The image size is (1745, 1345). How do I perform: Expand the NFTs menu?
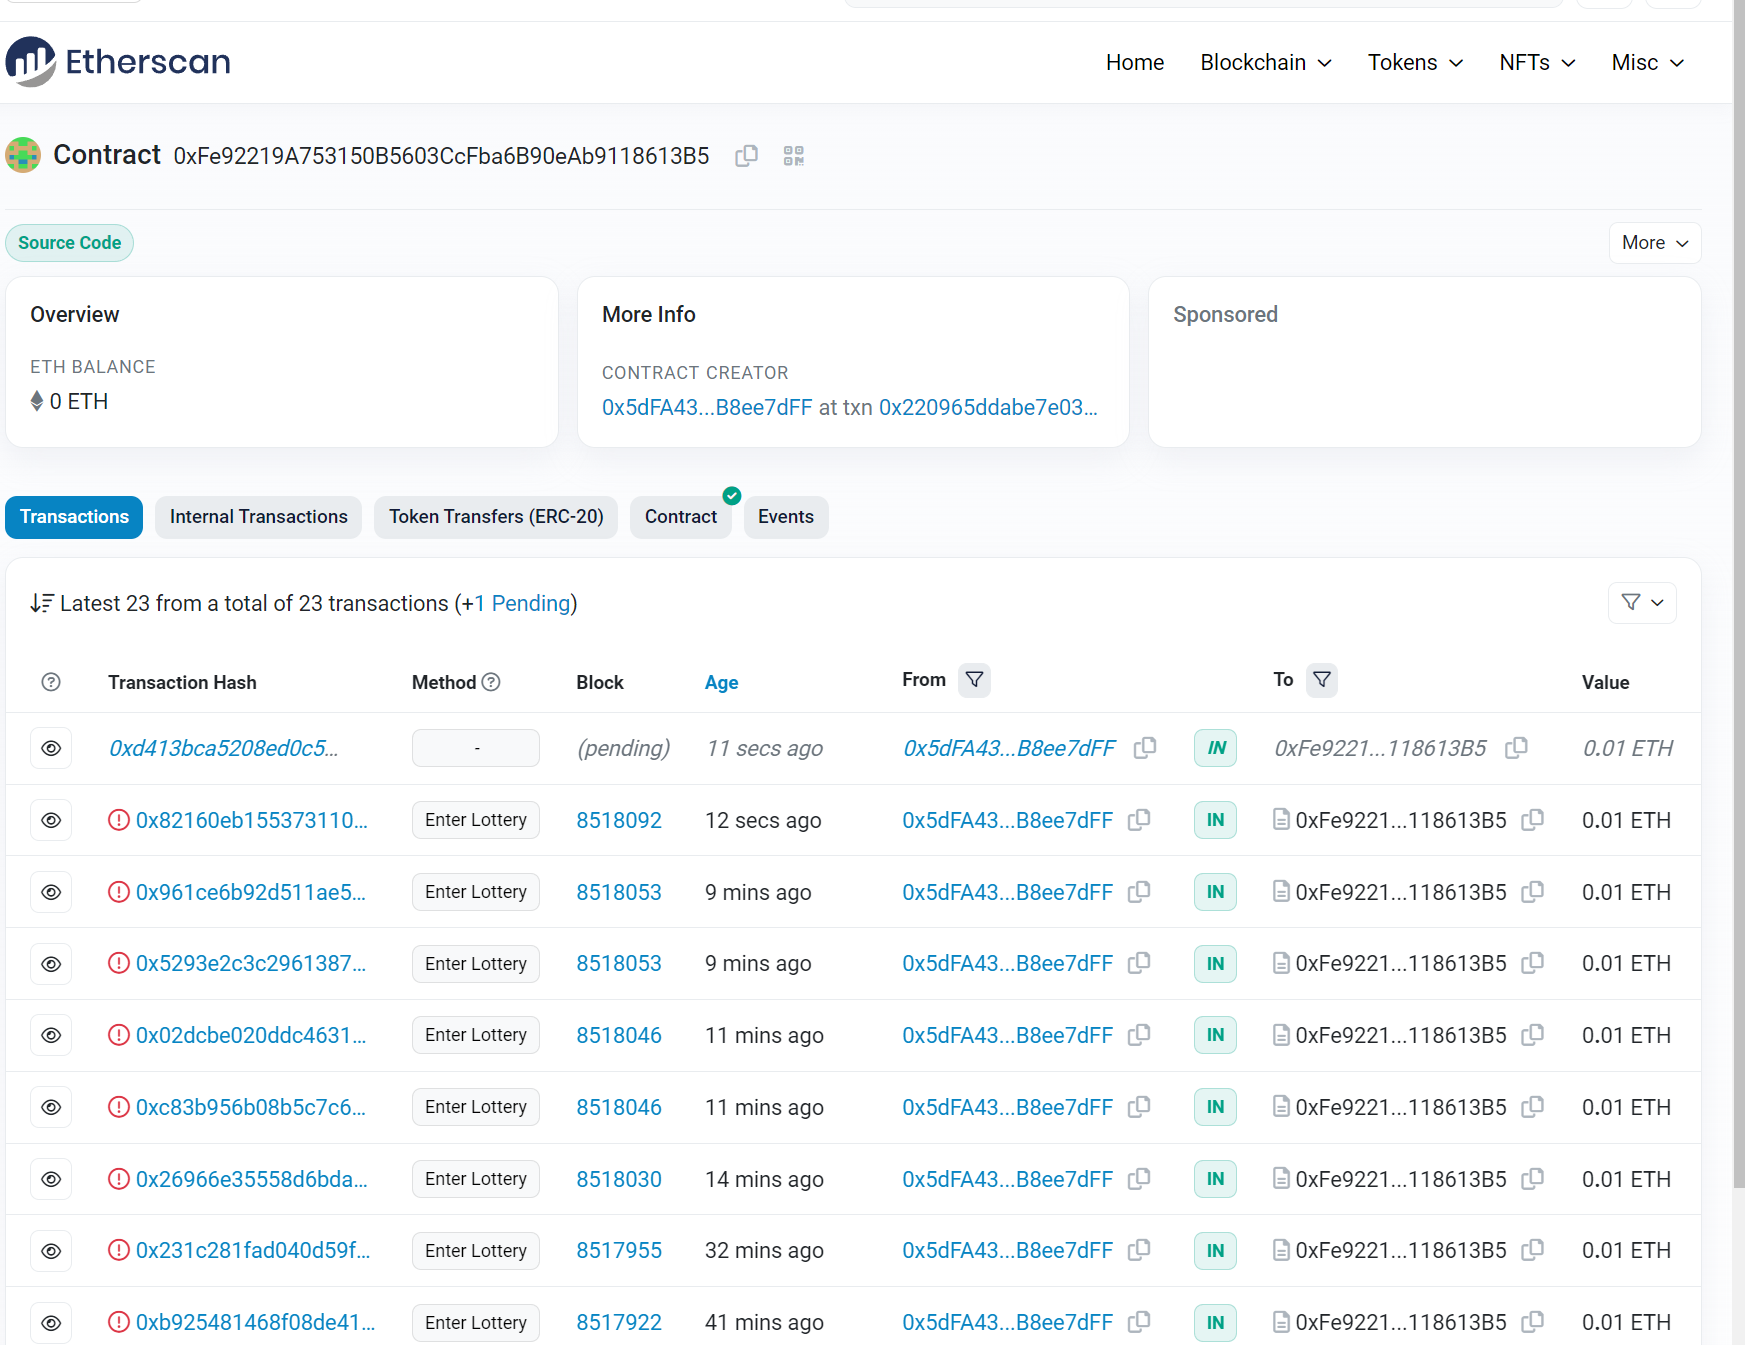coord(1537,62)
